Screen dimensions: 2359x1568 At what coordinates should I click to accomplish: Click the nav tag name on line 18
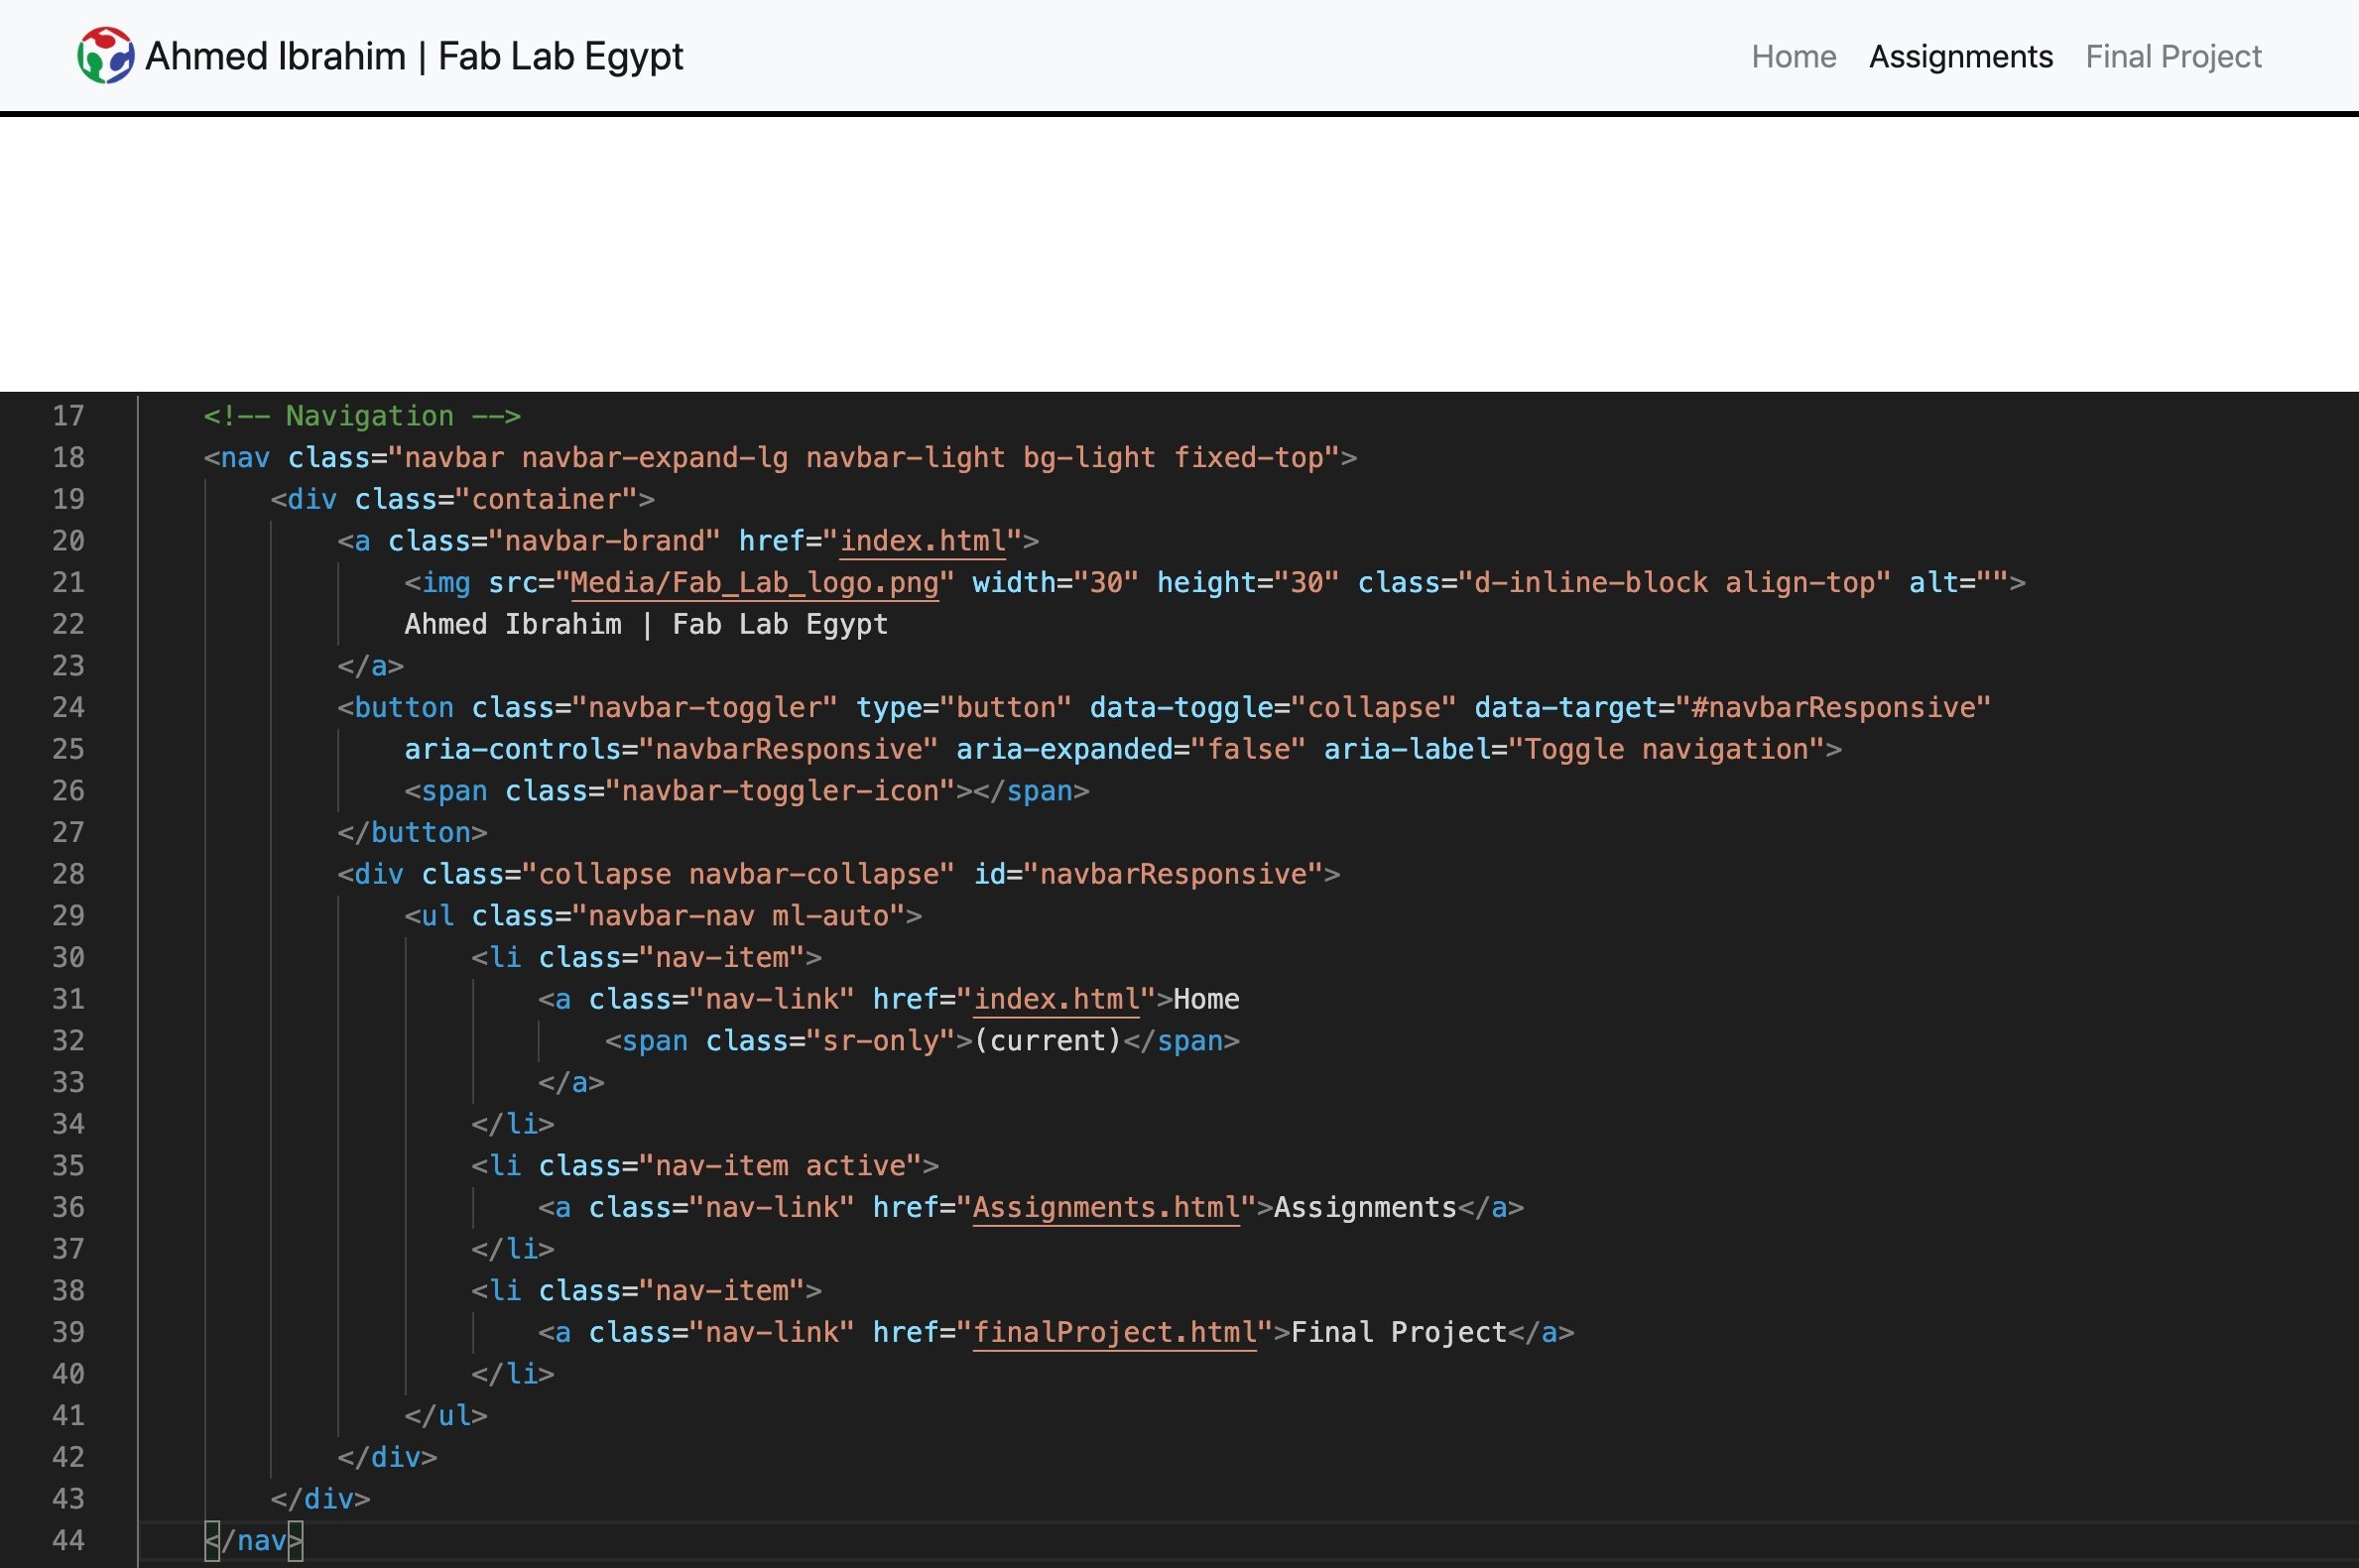(x=245, y=458)
